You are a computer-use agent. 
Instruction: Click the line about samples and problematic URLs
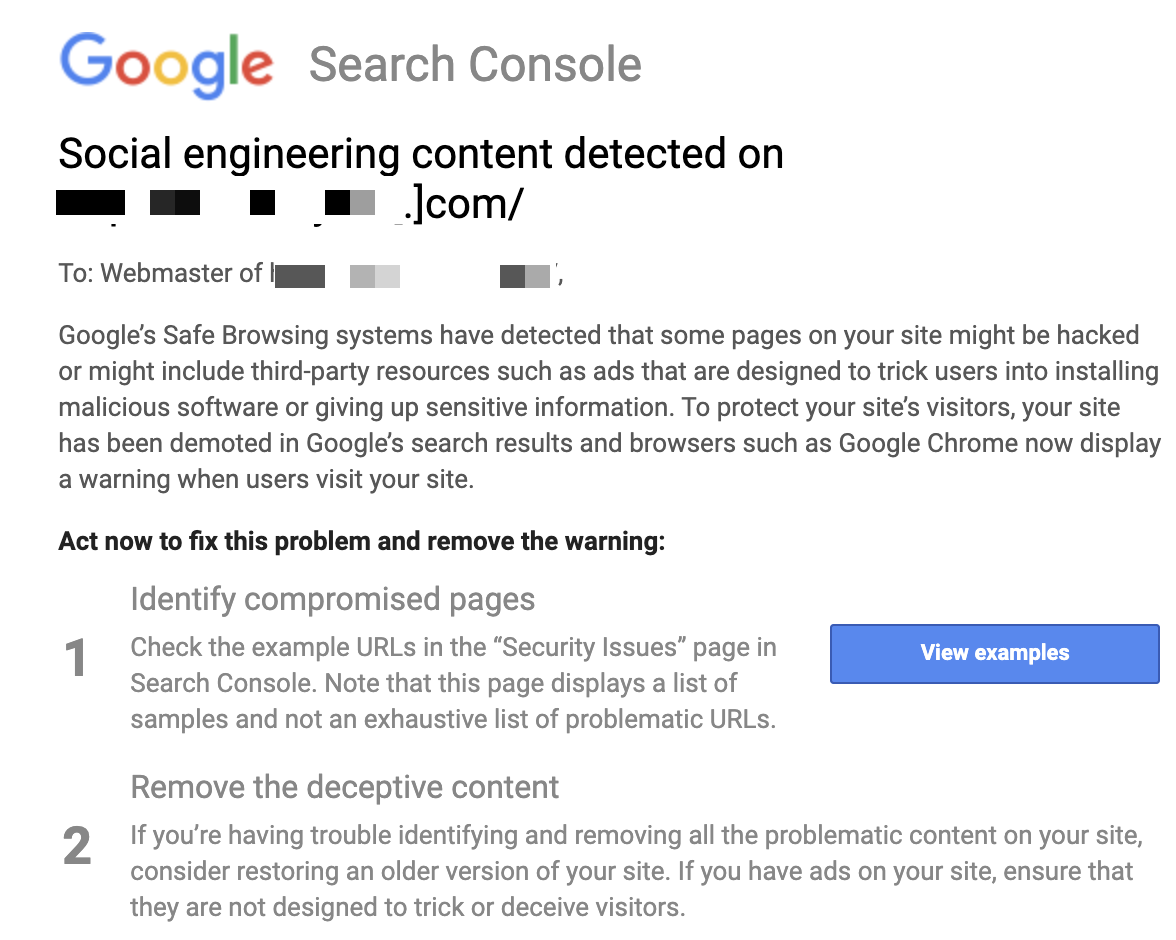(x=453, y=719)
